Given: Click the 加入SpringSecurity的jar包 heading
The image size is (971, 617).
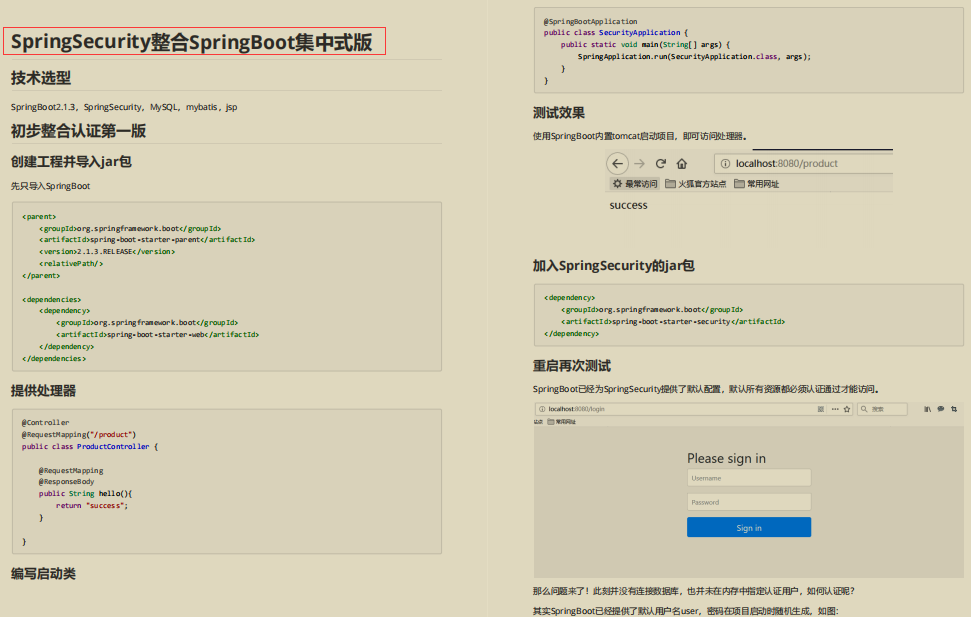Looking at the screenshot, I should pyautogui.click(x=614, y=266).
